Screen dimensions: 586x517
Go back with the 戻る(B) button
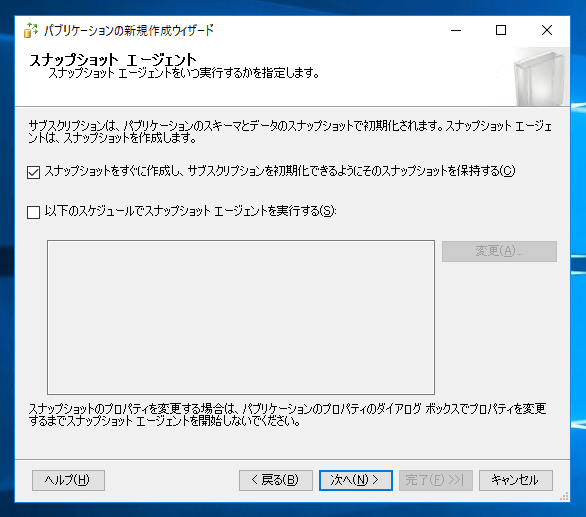pyautogui.click(x=276, y=480)
